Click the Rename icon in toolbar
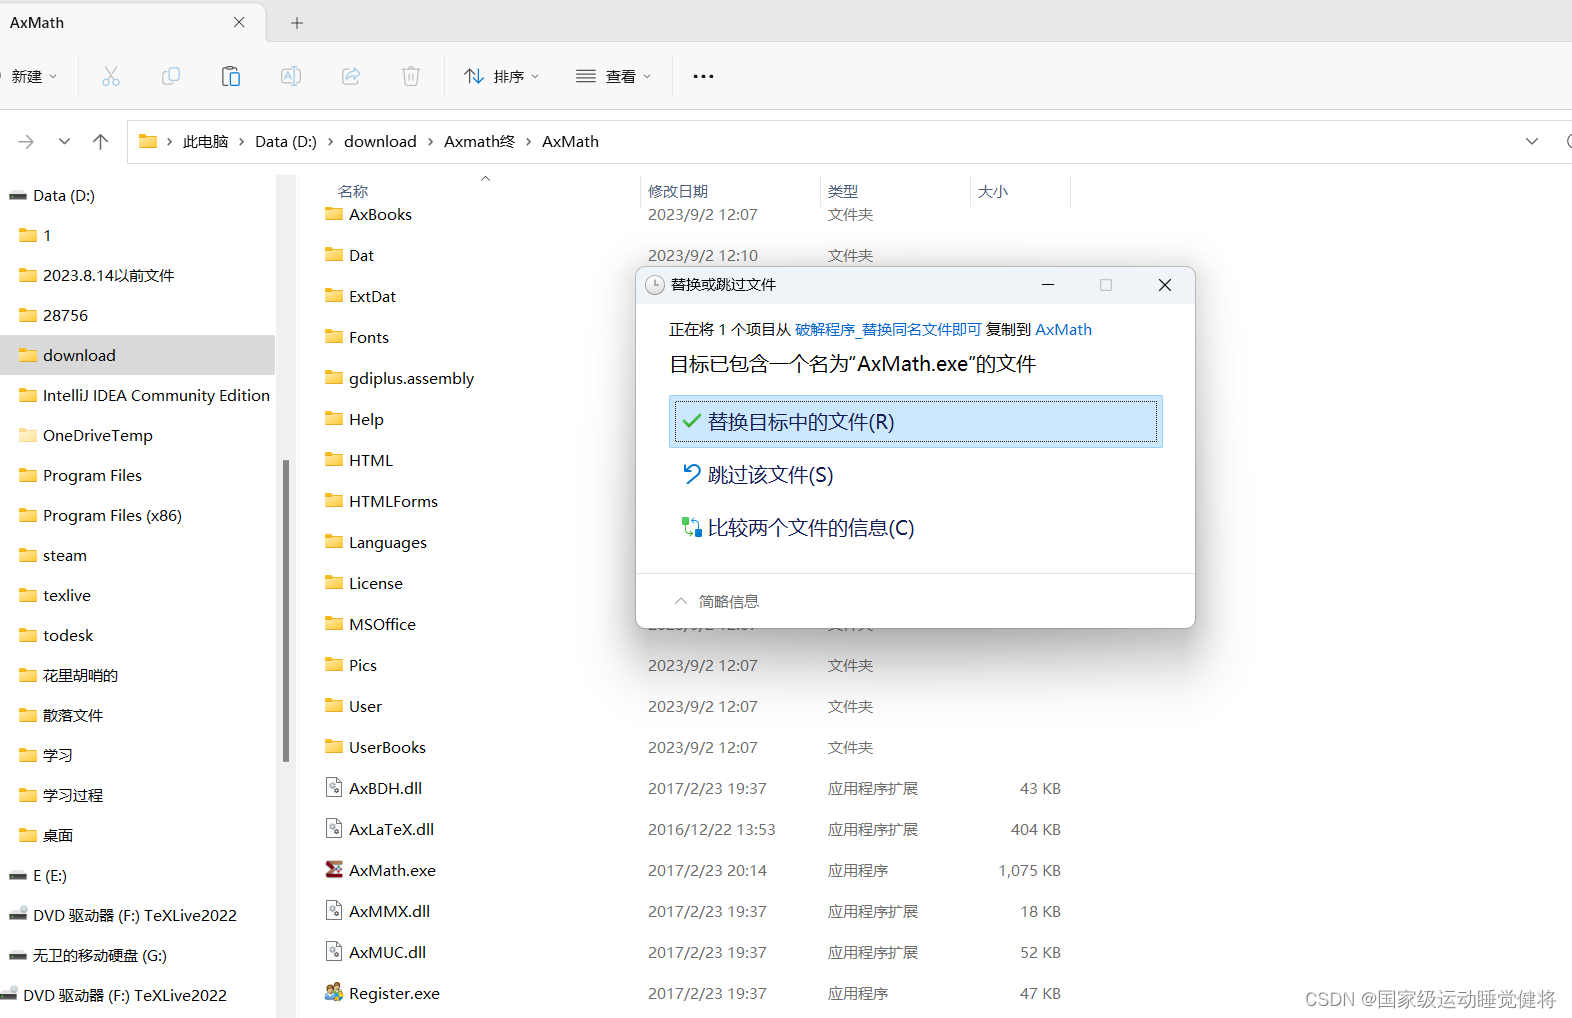Image resolution: width=1572 pixels, height=1018 pixels. pos(291,76)
